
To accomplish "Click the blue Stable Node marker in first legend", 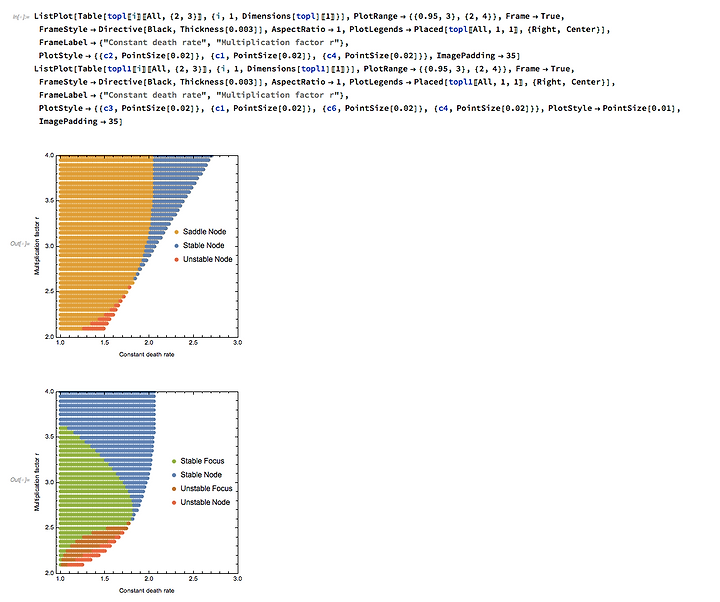I will click(176, 246).
